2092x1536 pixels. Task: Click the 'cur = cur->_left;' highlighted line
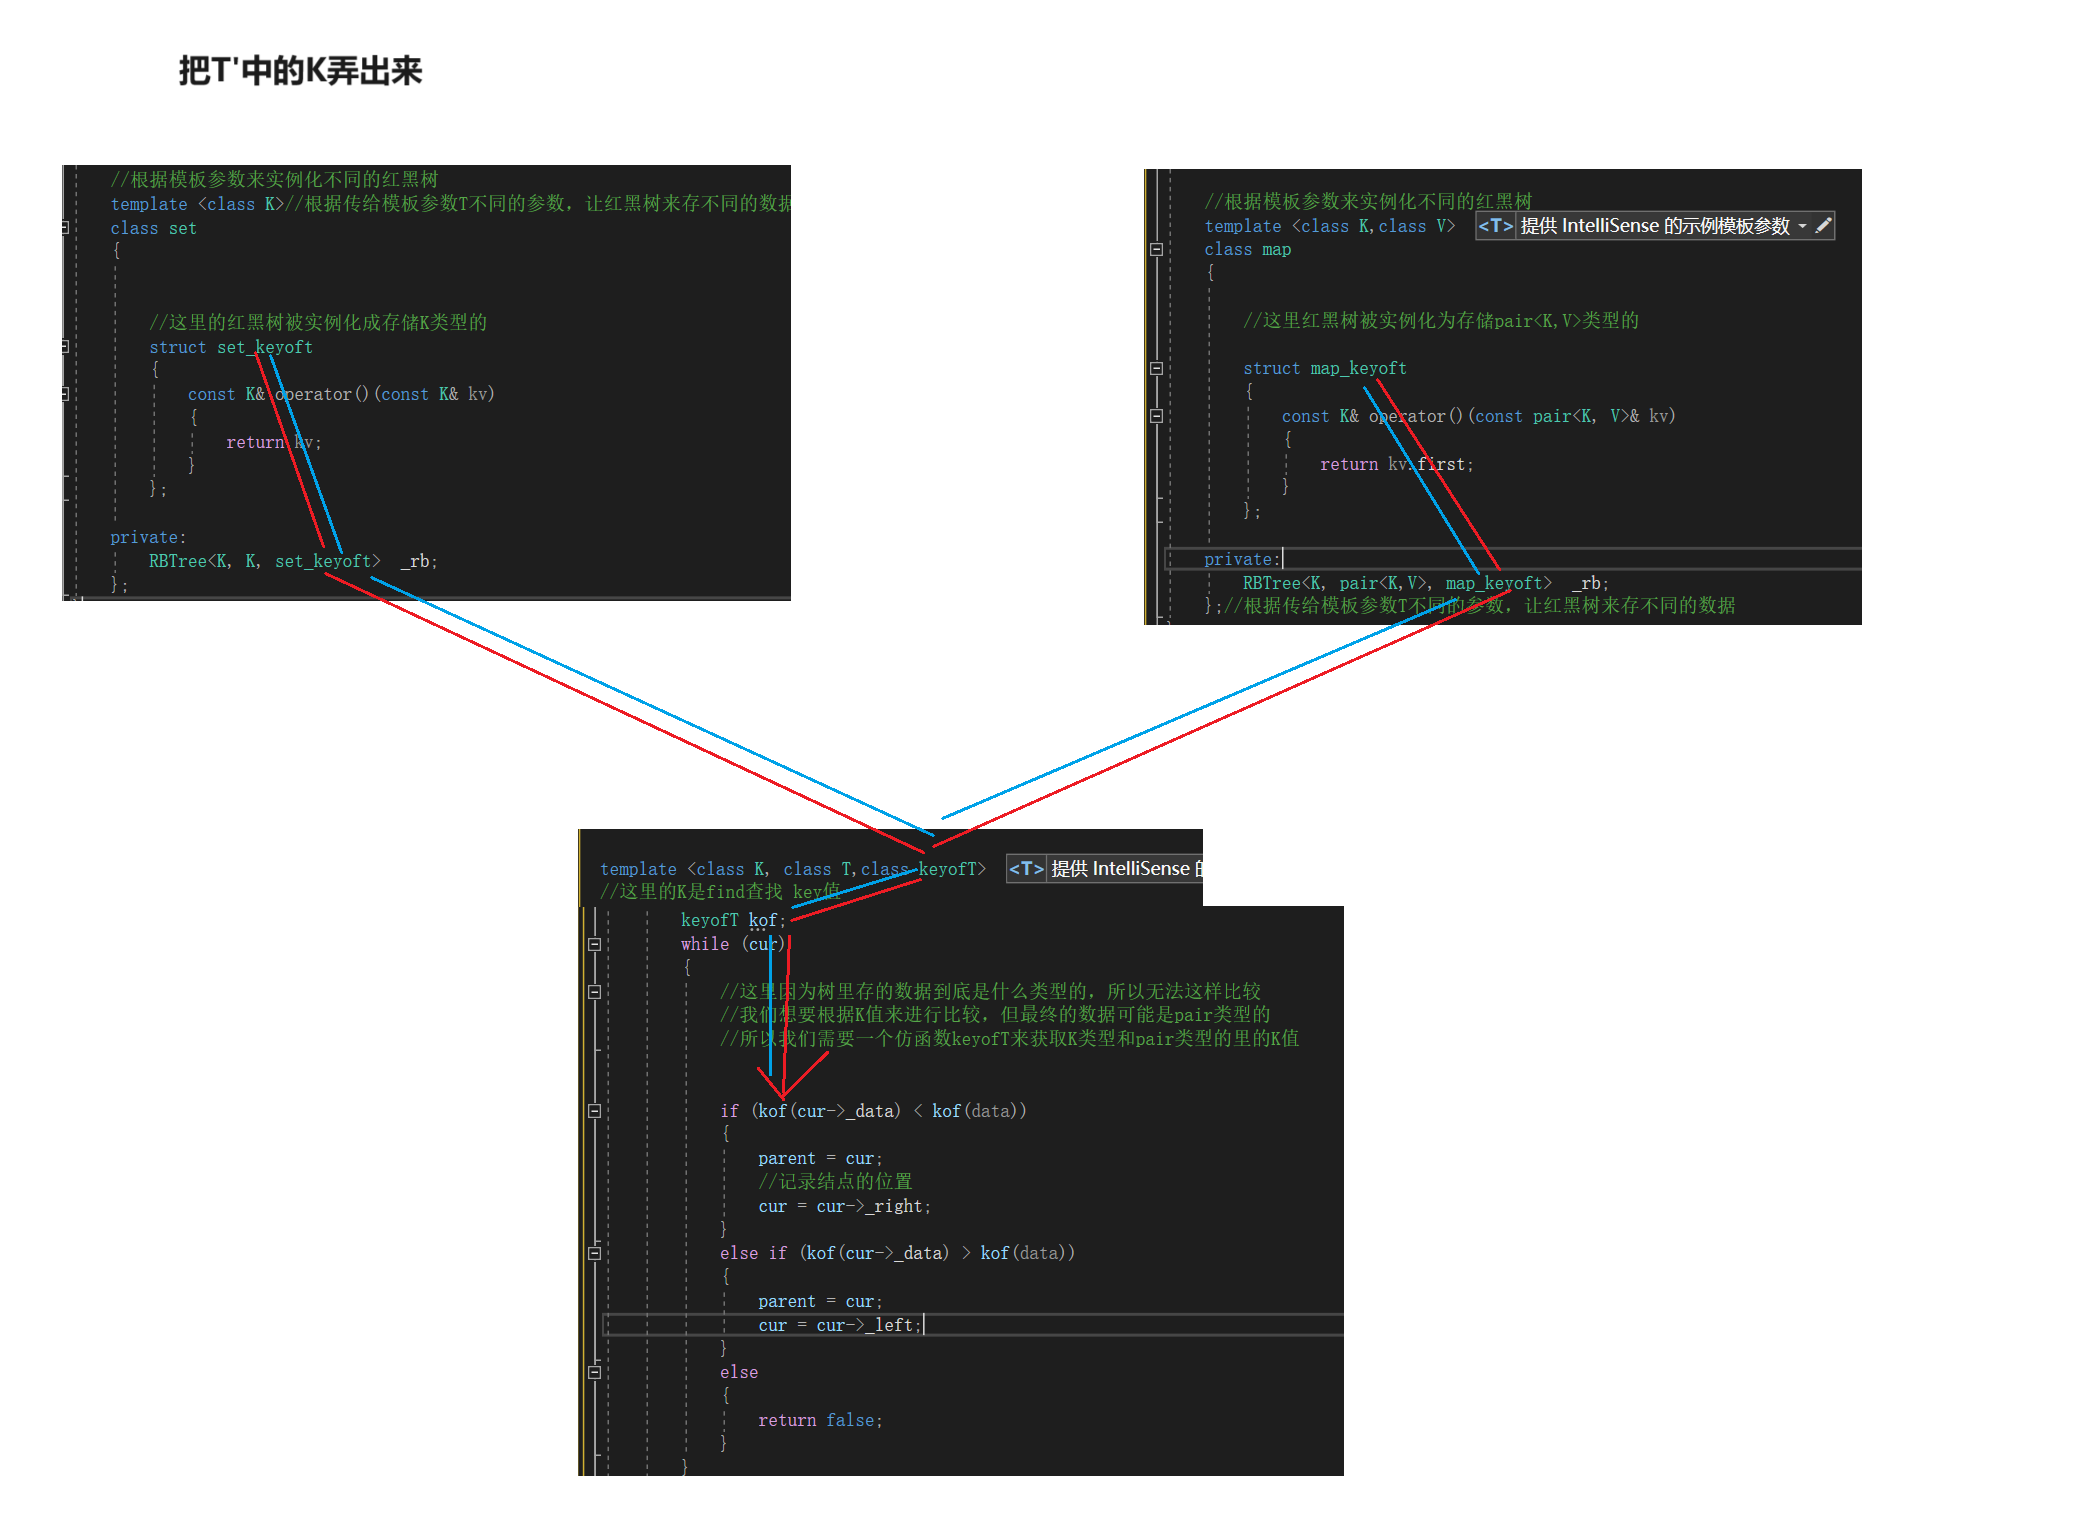(x=840, y=1325)
